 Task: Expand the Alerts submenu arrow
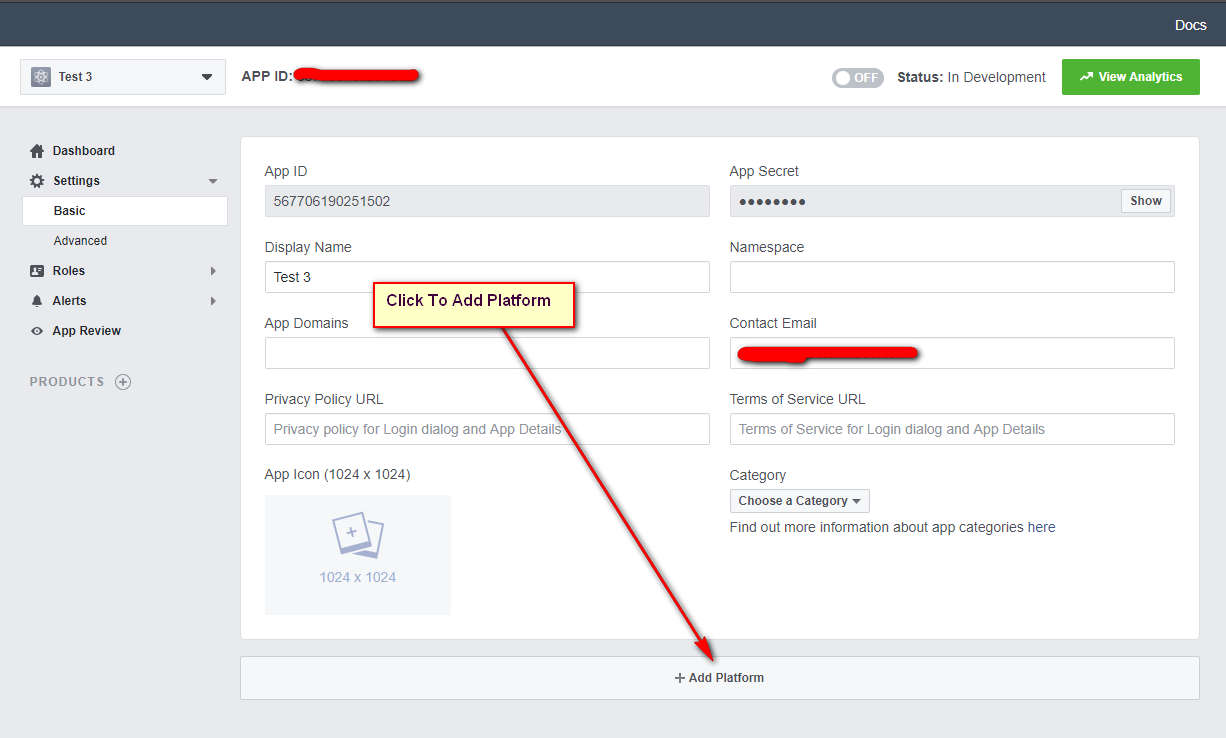[x=213, y=301]
